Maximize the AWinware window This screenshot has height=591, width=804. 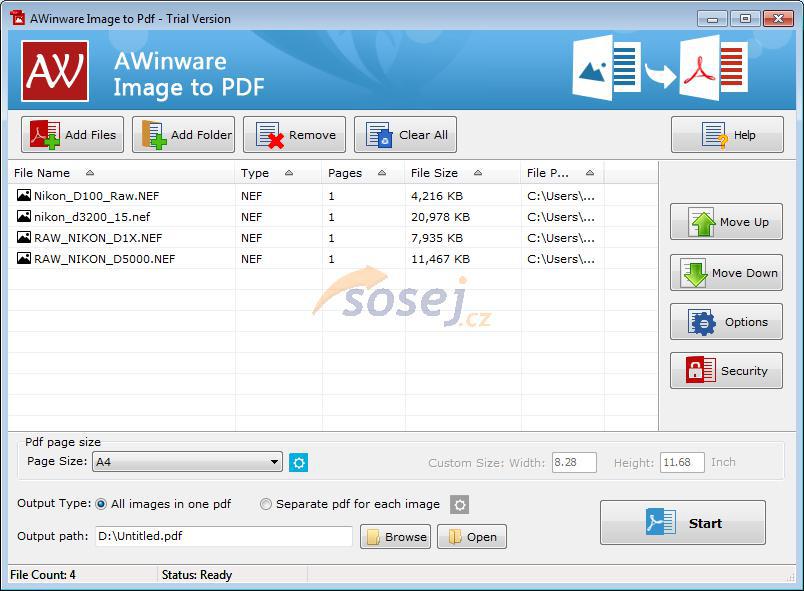click(745, 19)
